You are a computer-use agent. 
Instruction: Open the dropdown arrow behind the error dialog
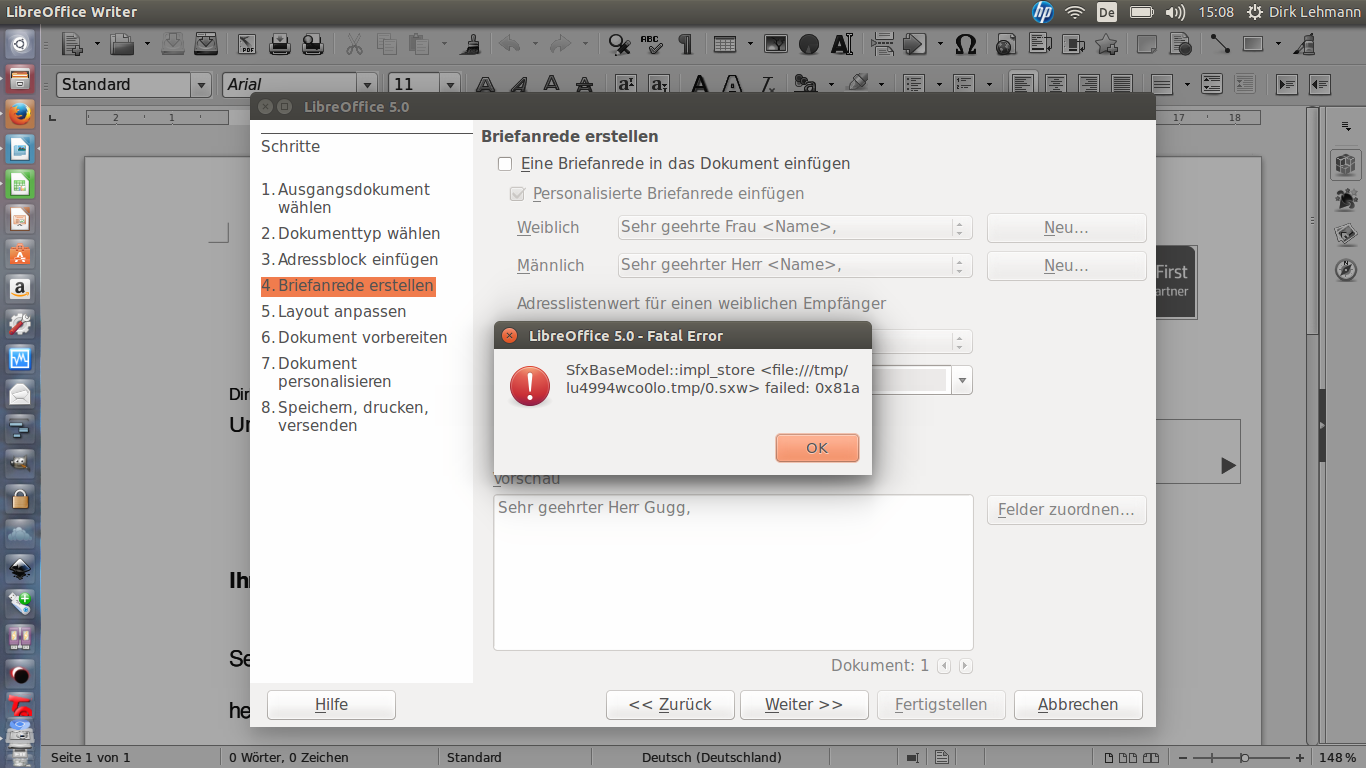tap(962, 380)
